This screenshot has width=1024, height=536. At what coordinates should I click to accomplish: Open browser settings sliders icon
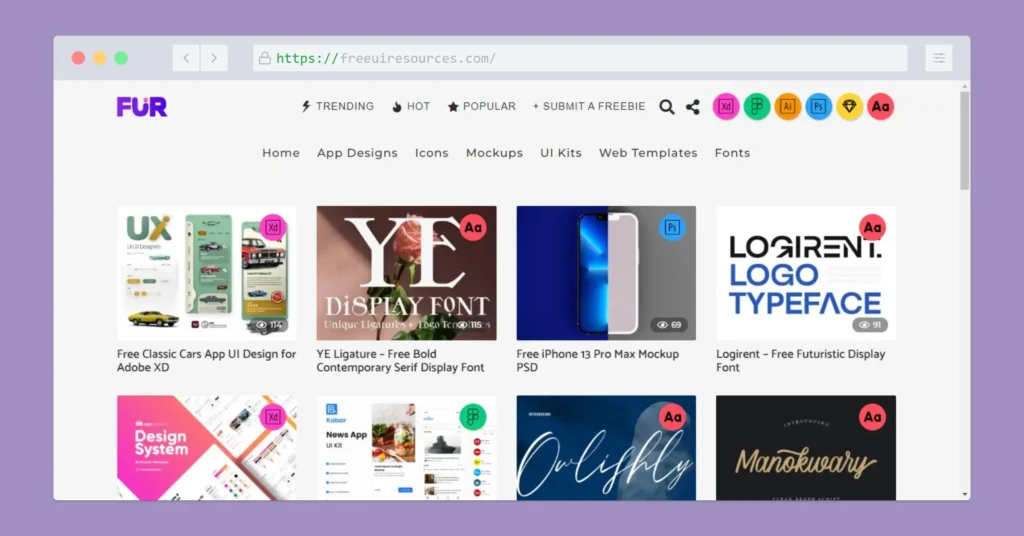tap(938, 58)
